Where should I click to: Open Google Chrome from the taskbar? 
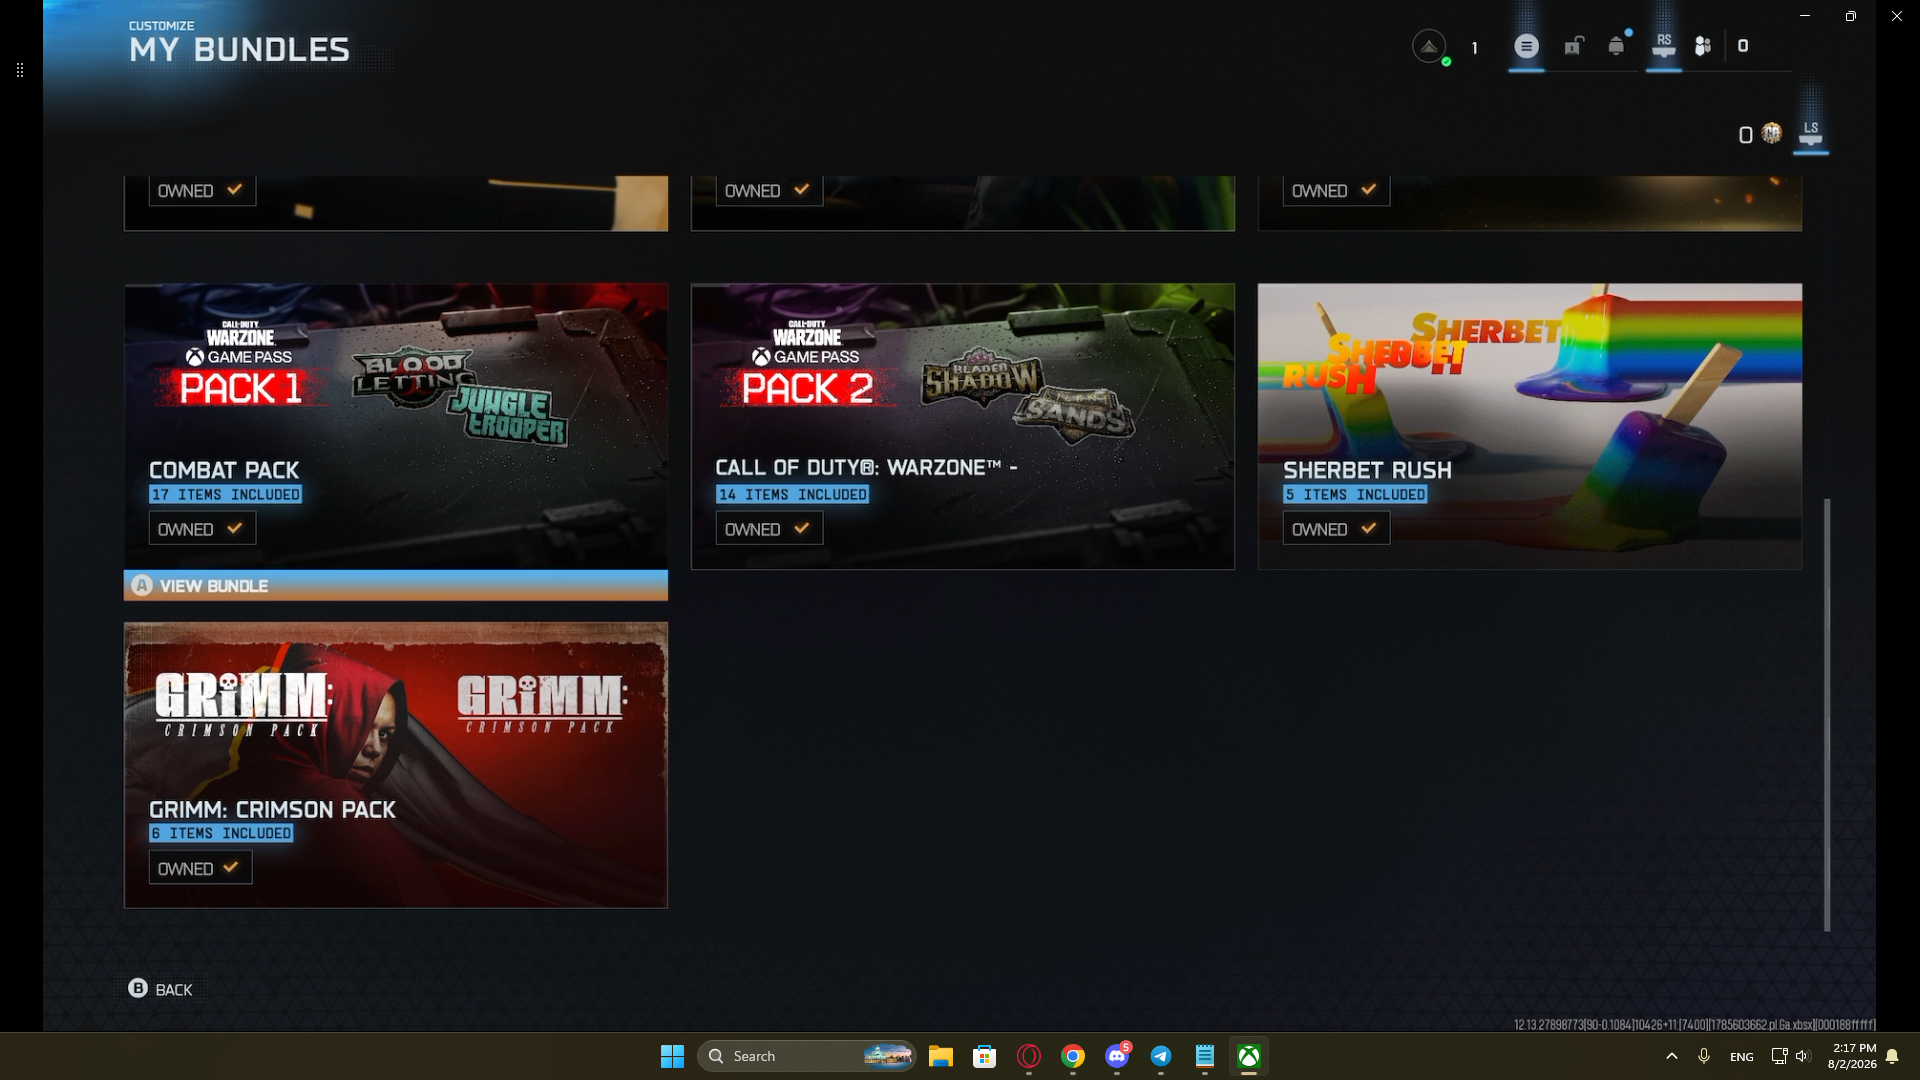[x=1073, y=1056]
